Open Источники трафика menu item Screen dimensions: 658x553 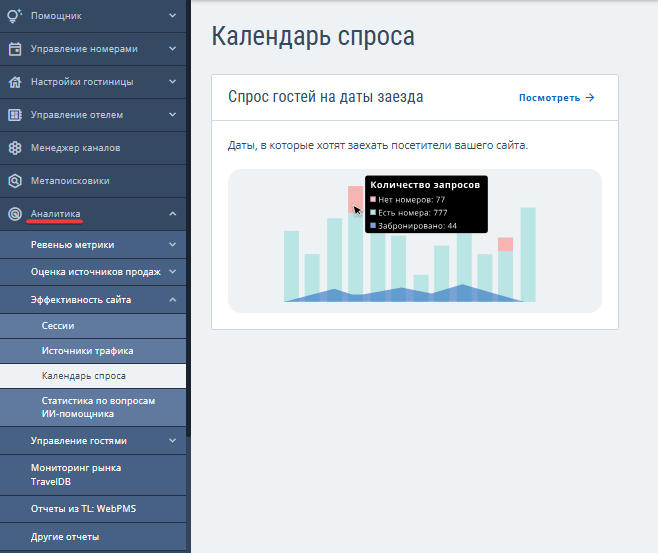tap(87, 351)
